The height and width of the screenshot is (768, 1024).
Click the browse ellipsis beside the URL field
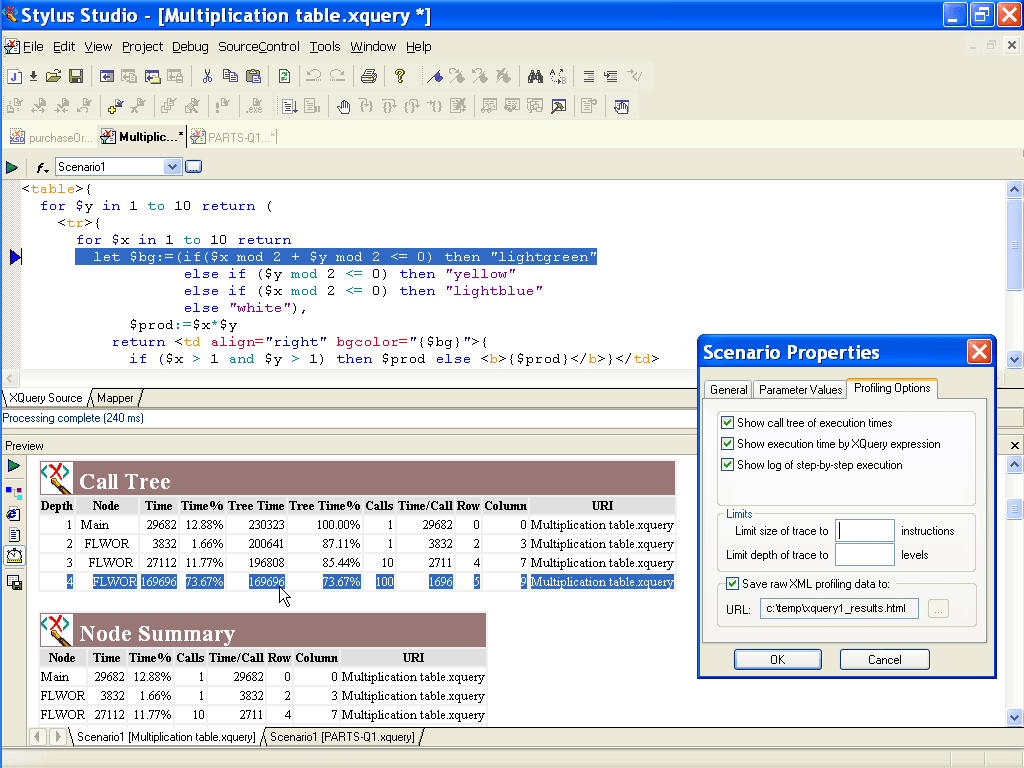pos(938,607)
